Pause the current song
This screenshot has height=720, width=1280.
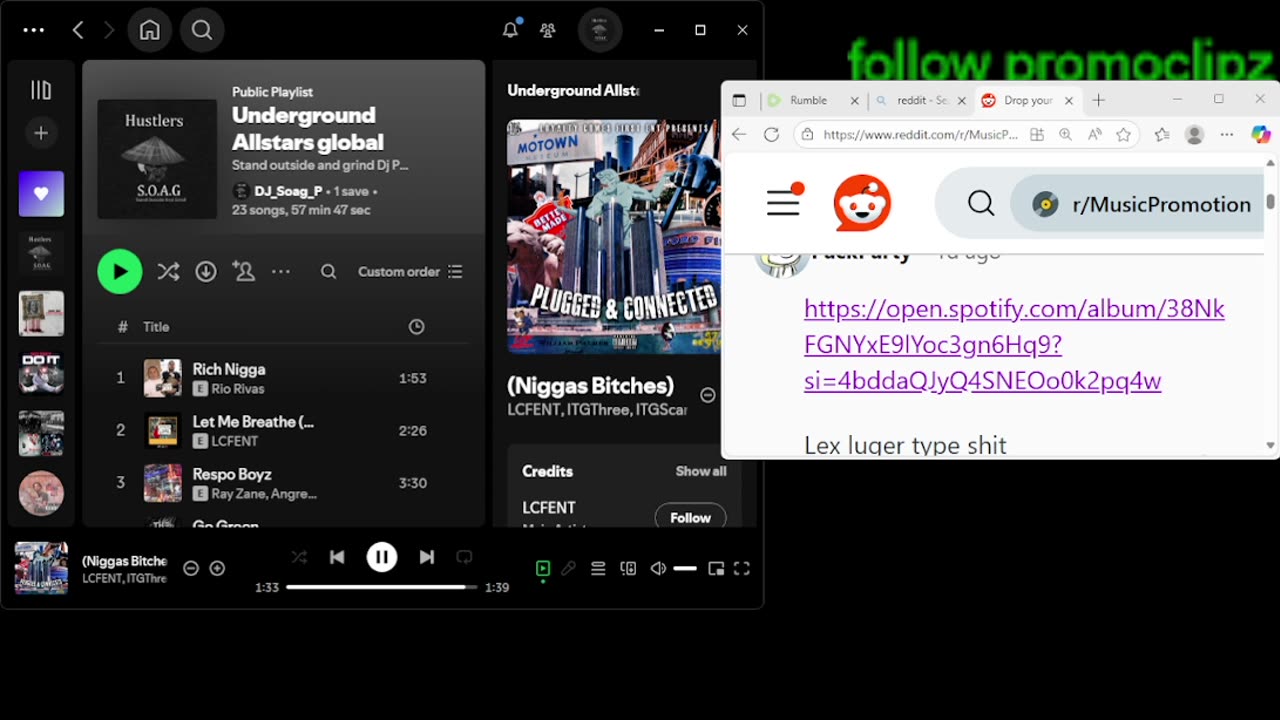coord(382,557)
